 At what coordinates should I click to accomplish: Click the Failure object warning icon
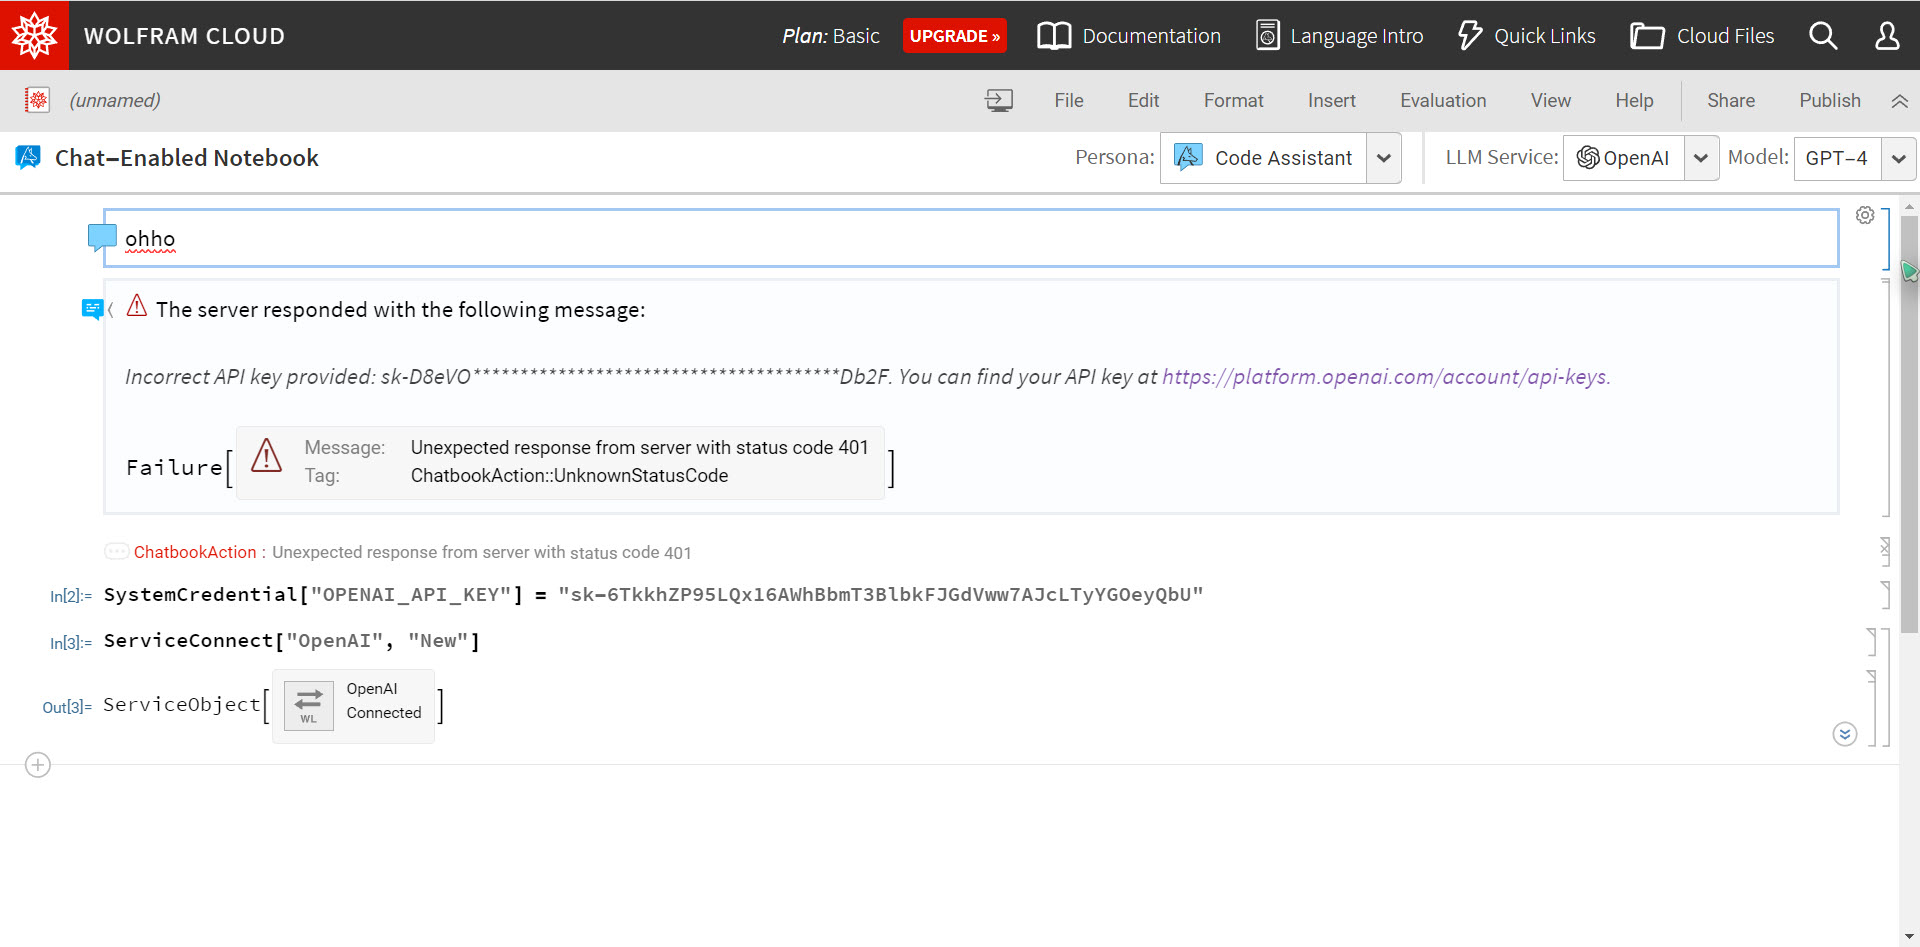click(266, 456)
